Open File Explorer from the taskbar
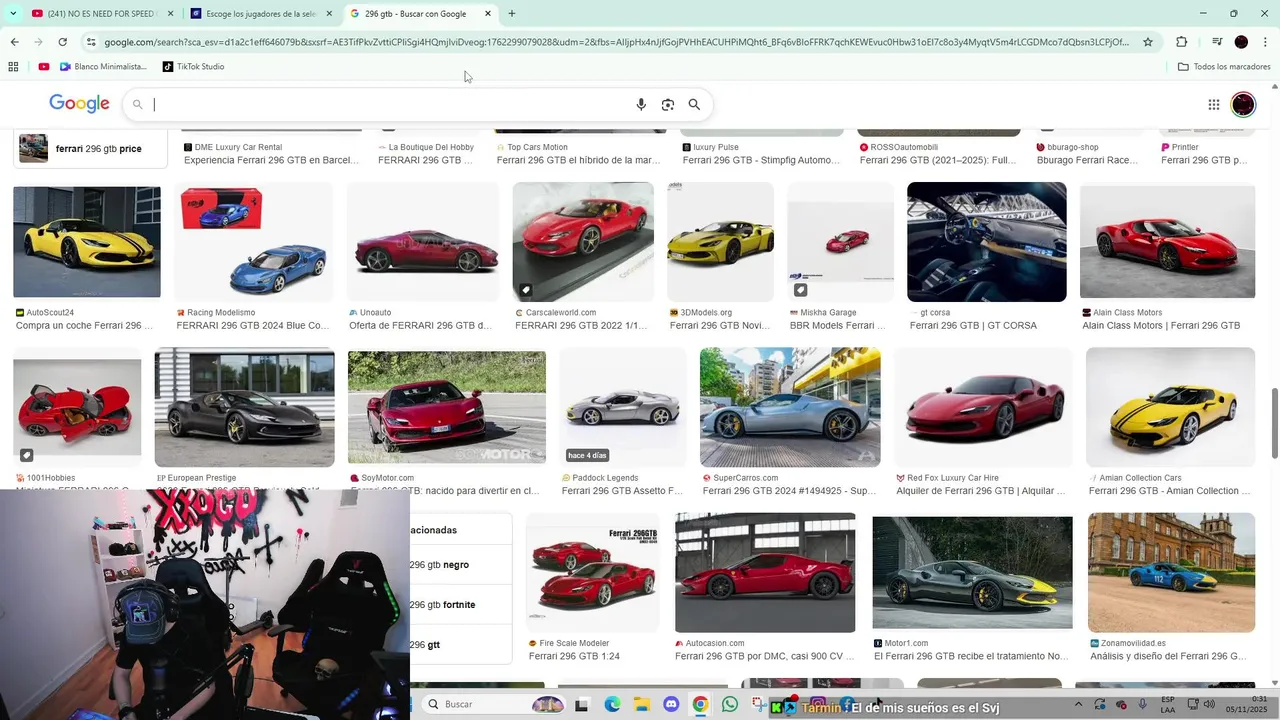This screenshot has height=720, width=1280. click(641, 704)
